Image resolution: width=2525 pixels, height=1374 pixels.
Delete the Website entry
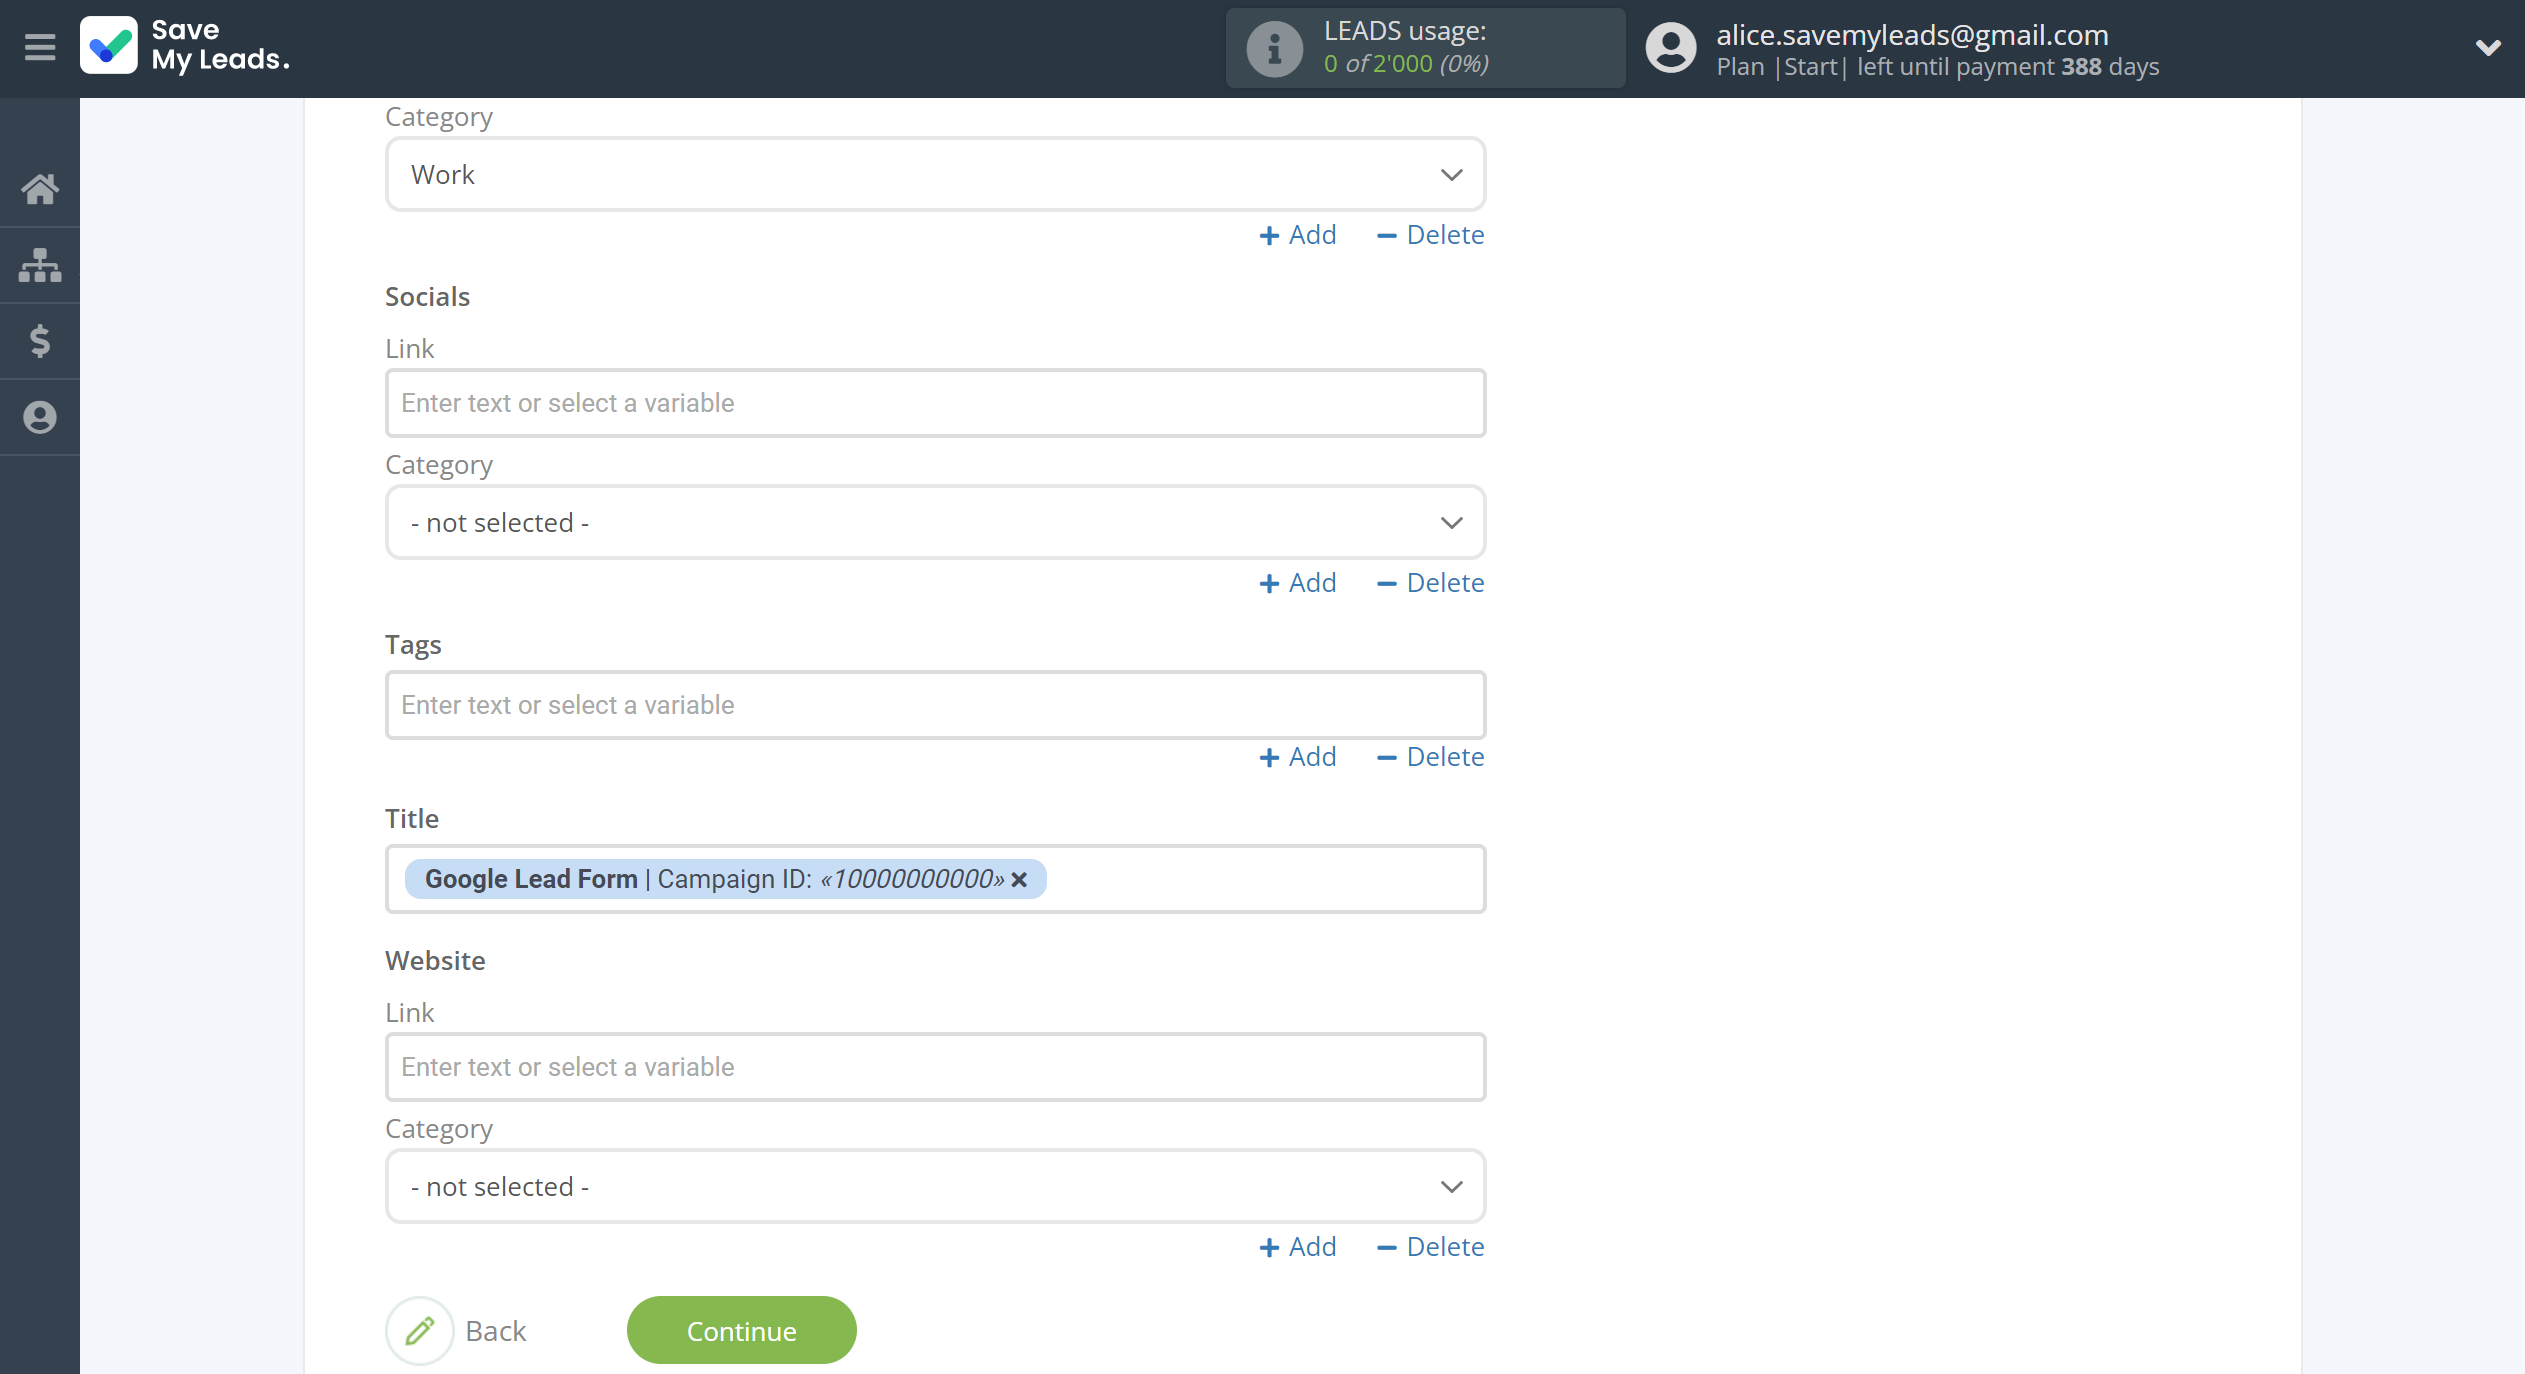1431,1247
